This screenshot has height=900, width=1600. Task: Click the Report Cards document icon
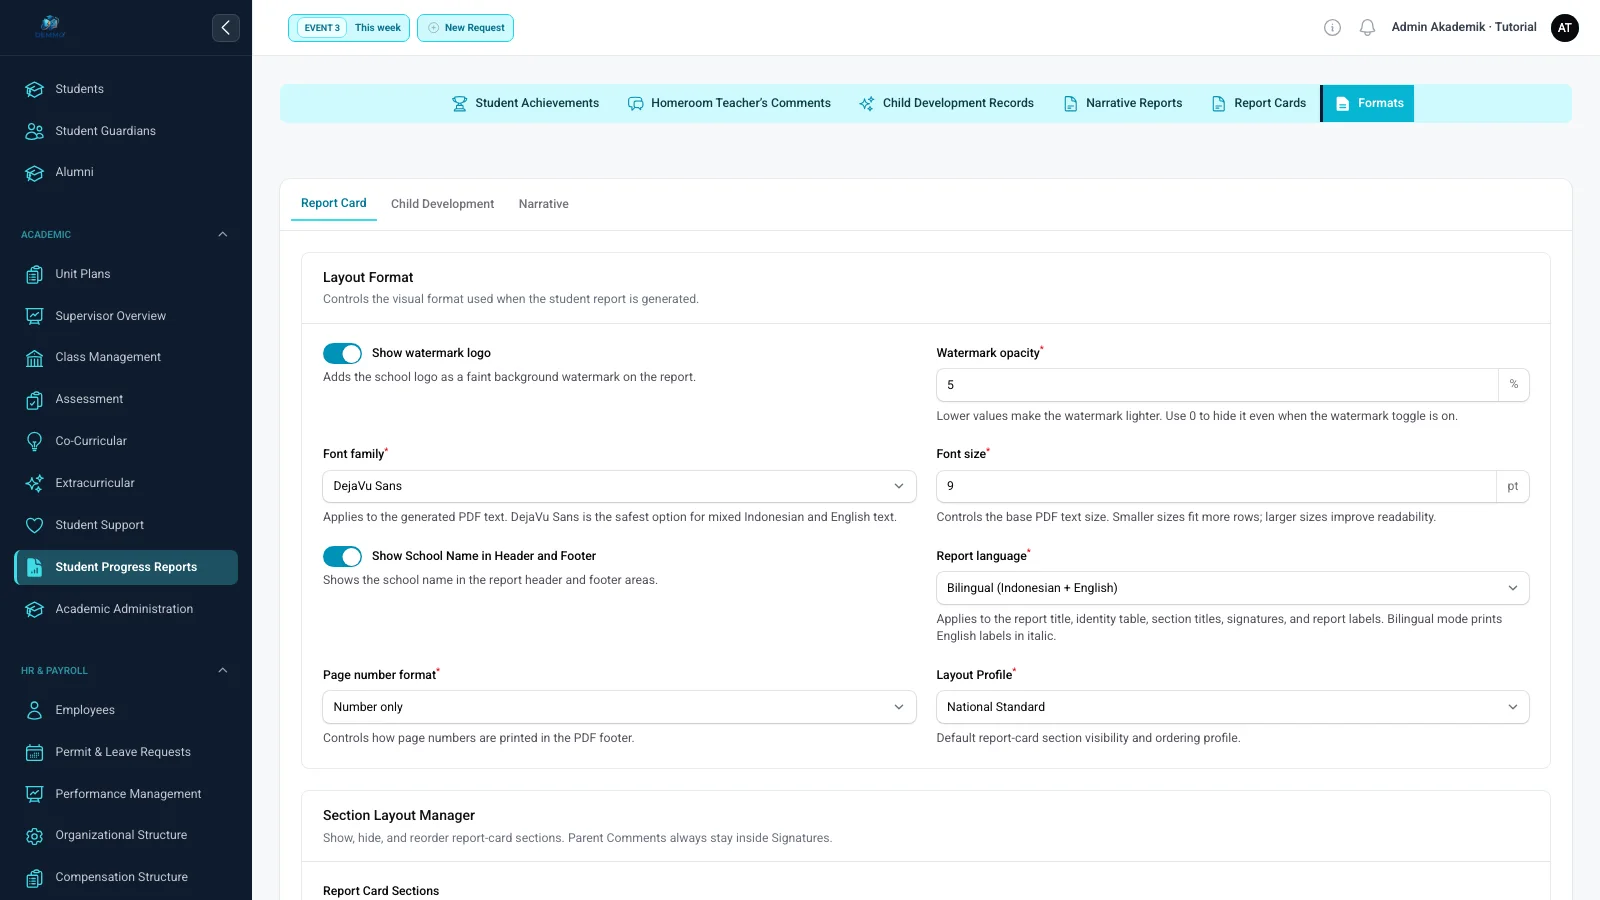tap(1218, 104)
